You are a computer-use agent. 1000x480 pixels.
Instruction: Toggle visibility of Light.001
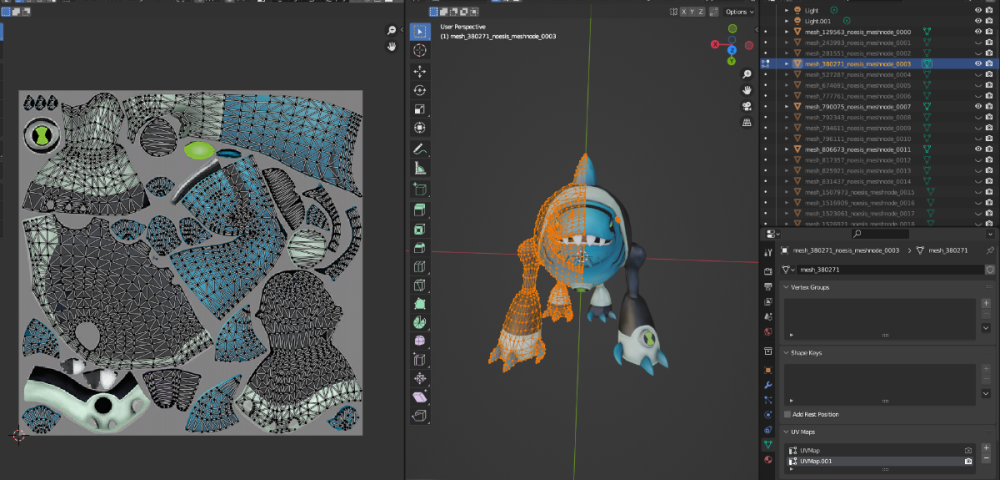pos(978,21)
